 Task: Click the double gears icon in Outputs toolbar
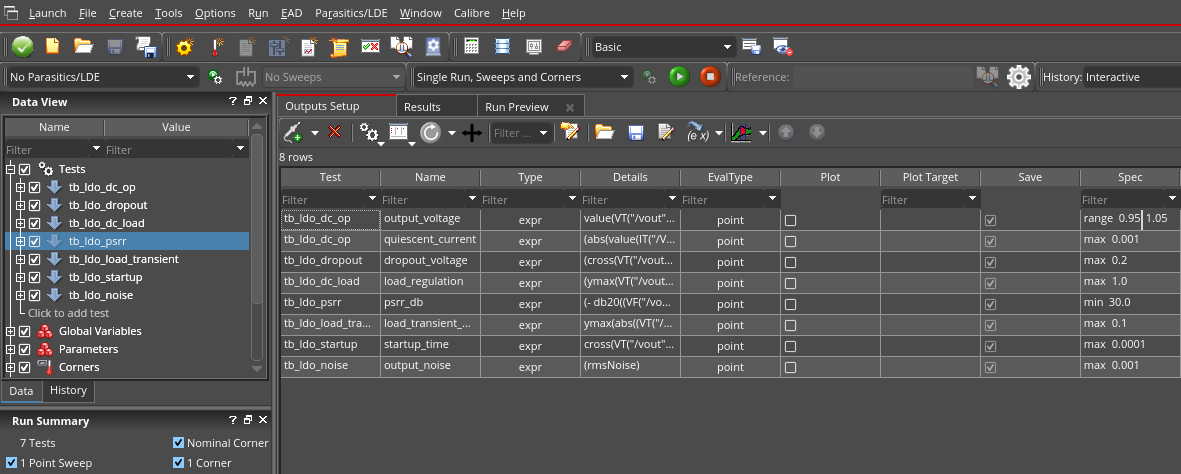click(x=369, y=133)
